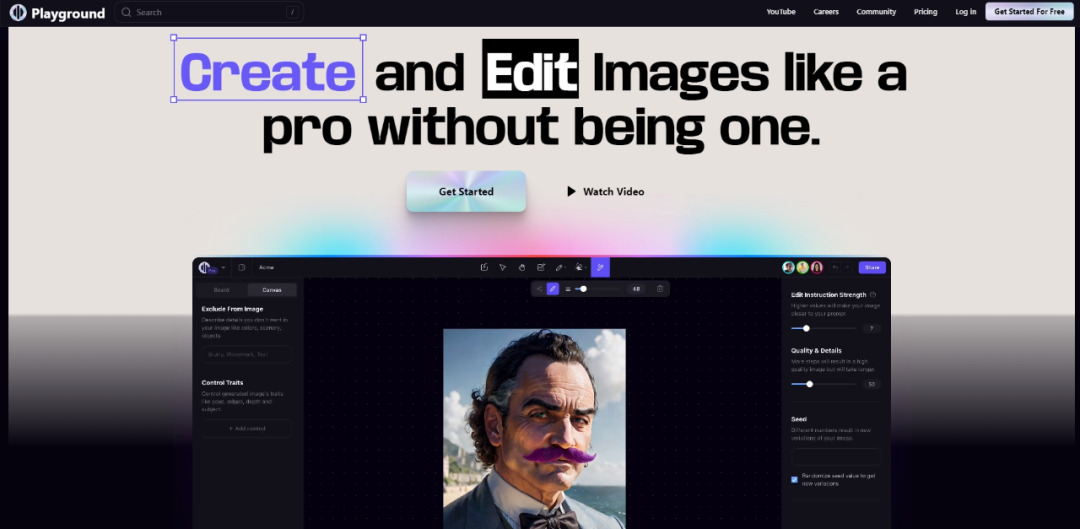Click the magnifier icon in search bar
The height and width of the screenshot is (529, 1080).
tap(126, 12)
